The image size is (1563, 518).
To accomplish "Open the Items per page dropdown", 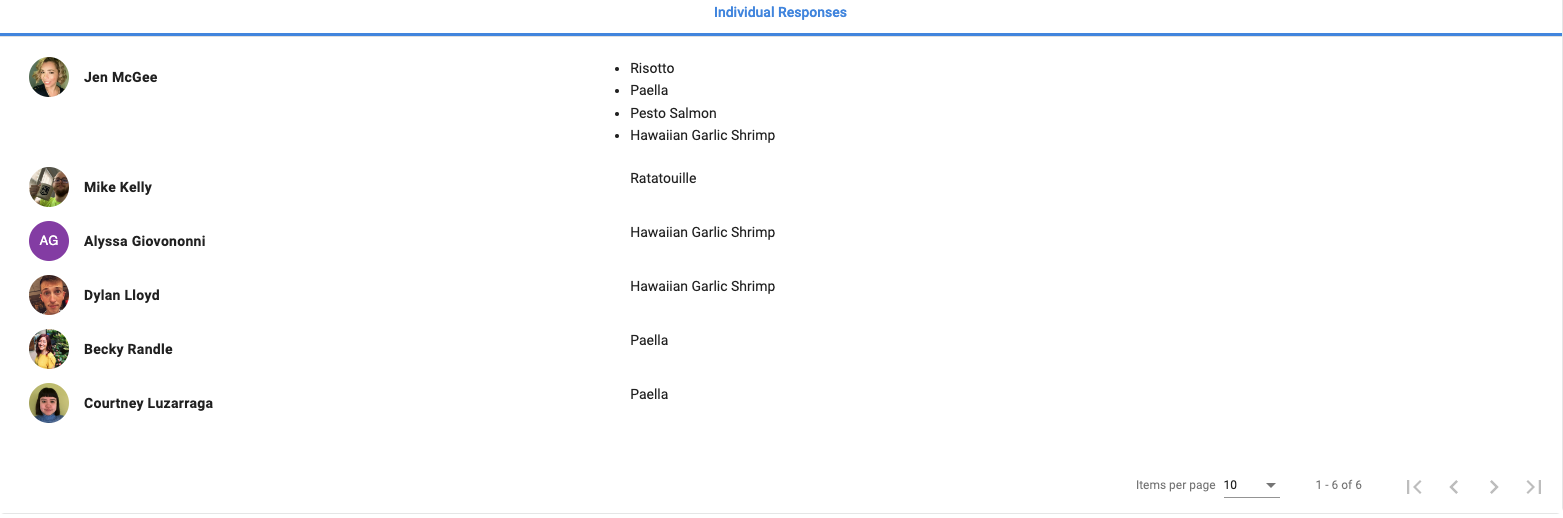I will point(1250,485).
